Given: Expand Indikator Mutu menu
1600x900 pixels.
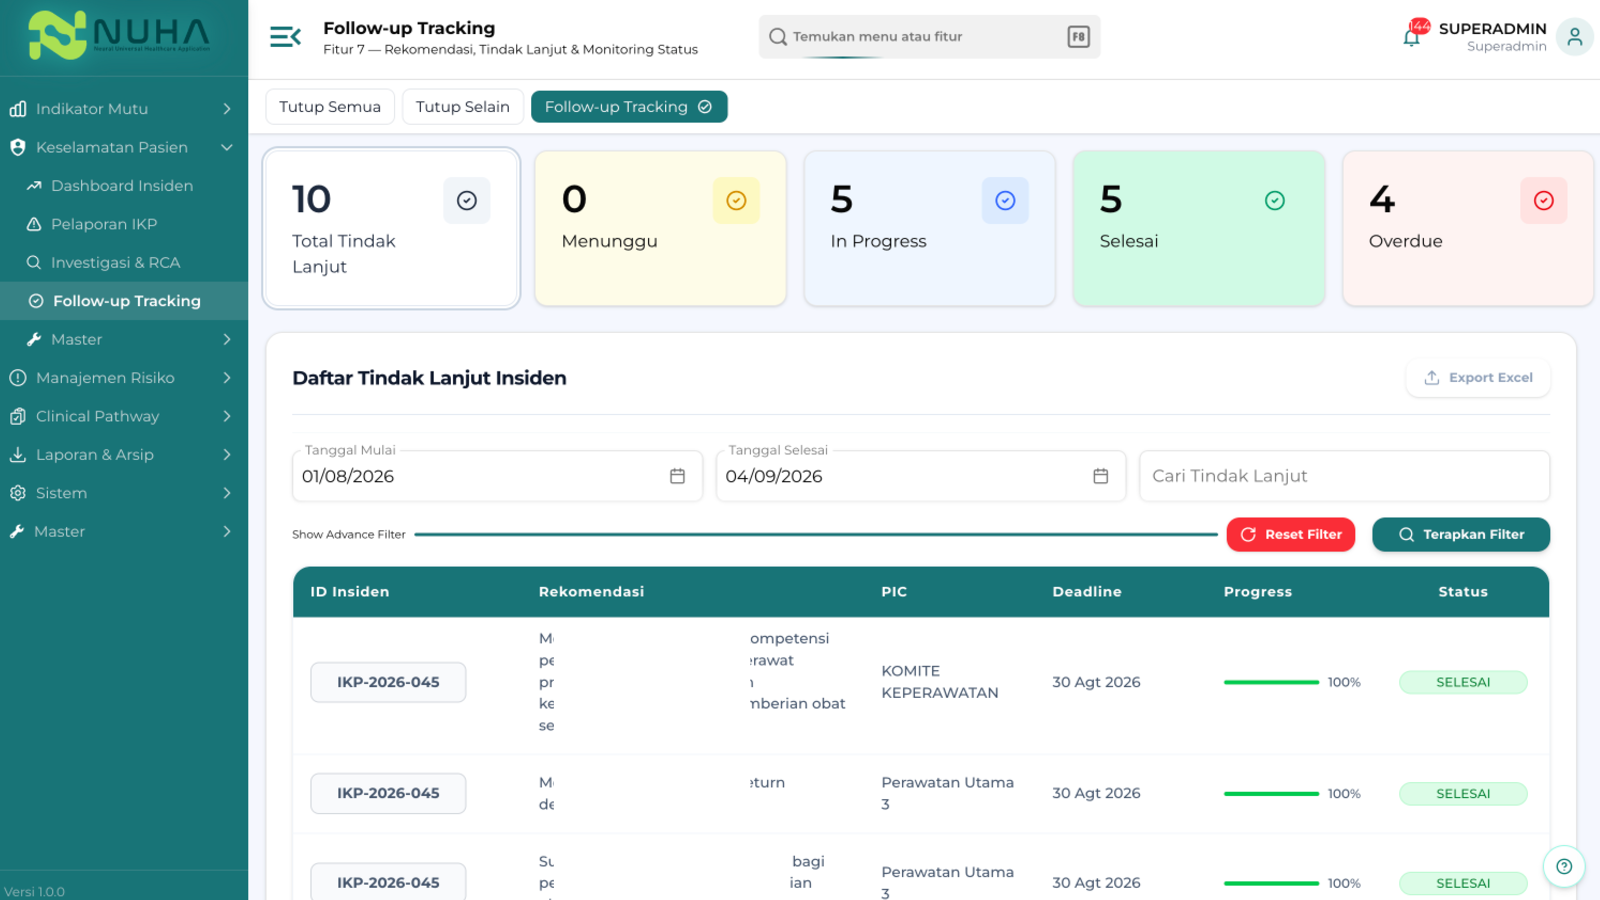Looking at the screenshot, I should tap(124, 109).
